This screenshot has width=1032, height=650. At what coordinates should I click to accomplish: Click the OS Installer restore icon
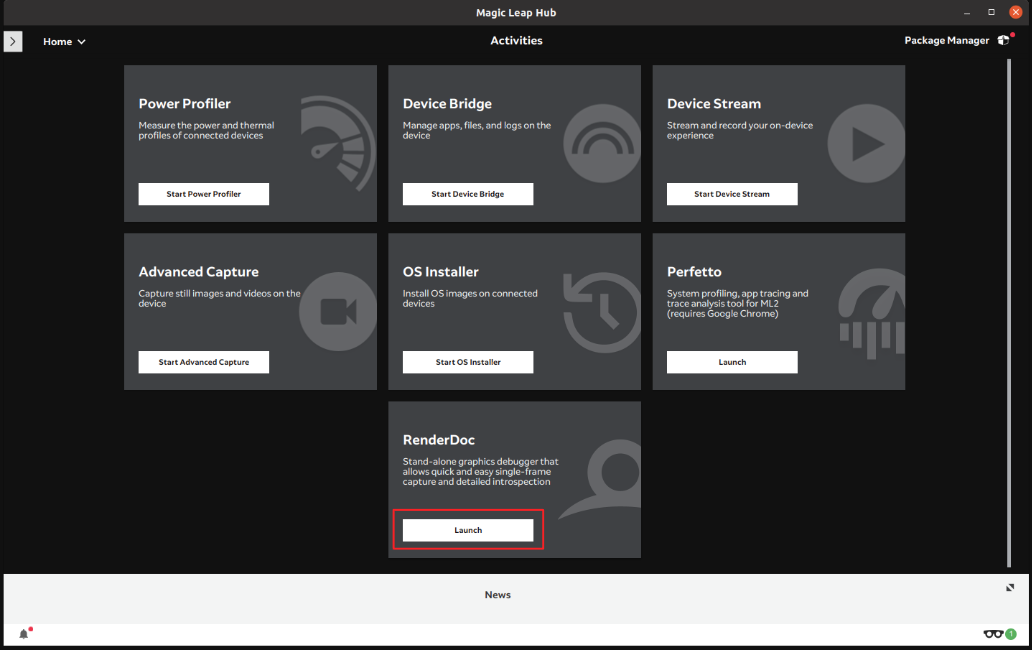tap(601, 311)
